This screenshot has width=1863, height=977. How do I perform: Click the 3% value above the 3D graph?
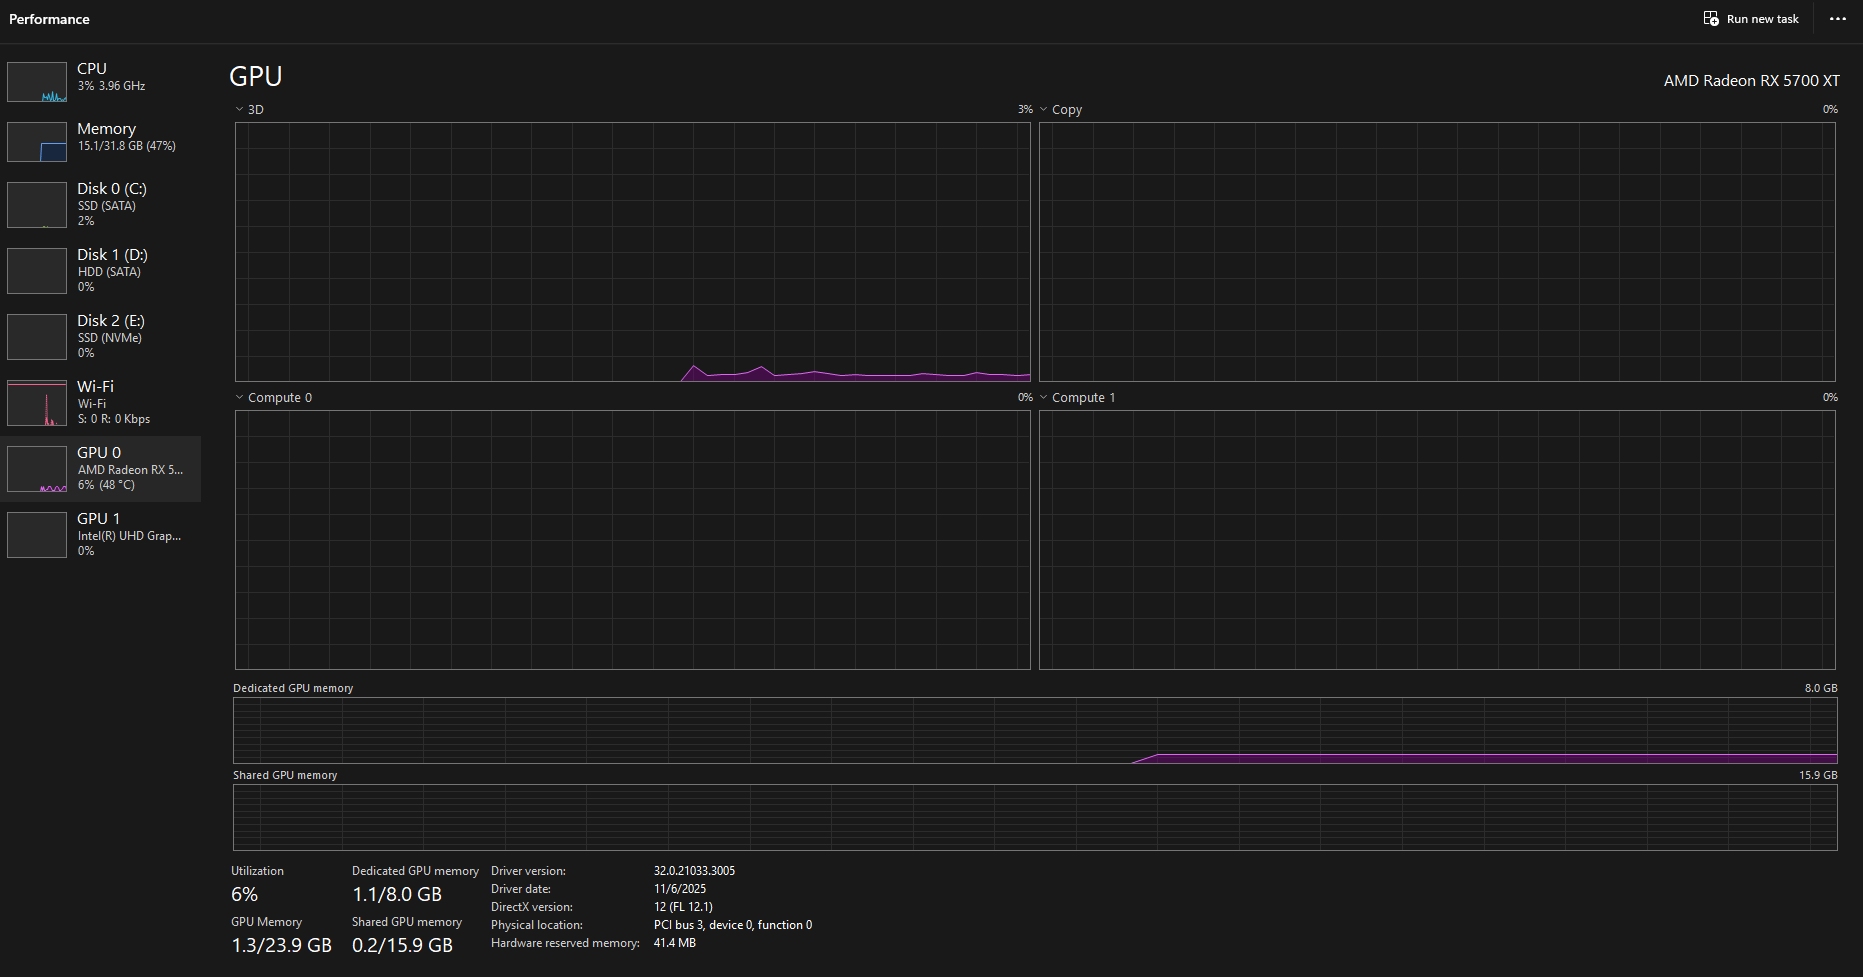1025,109
